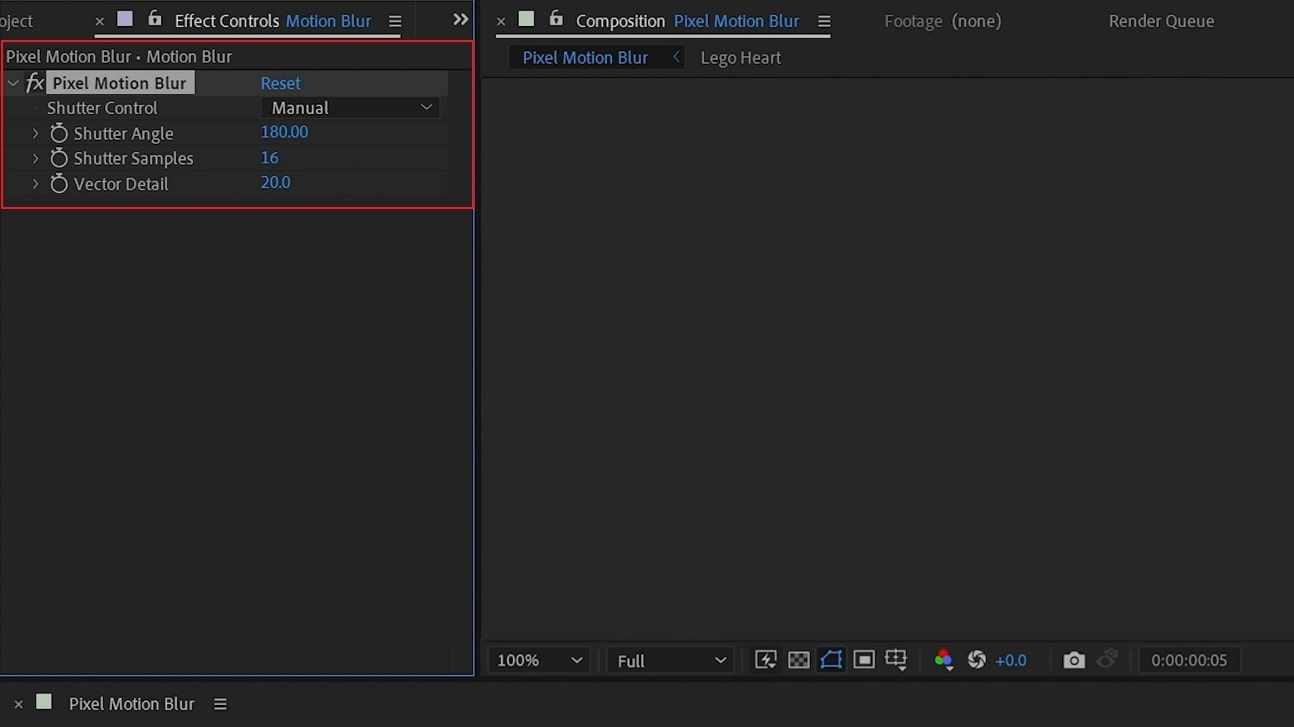Screen dimensions: 1294x727
Task: Open the Render Queue tab
Action: (x=1160, y=20)
